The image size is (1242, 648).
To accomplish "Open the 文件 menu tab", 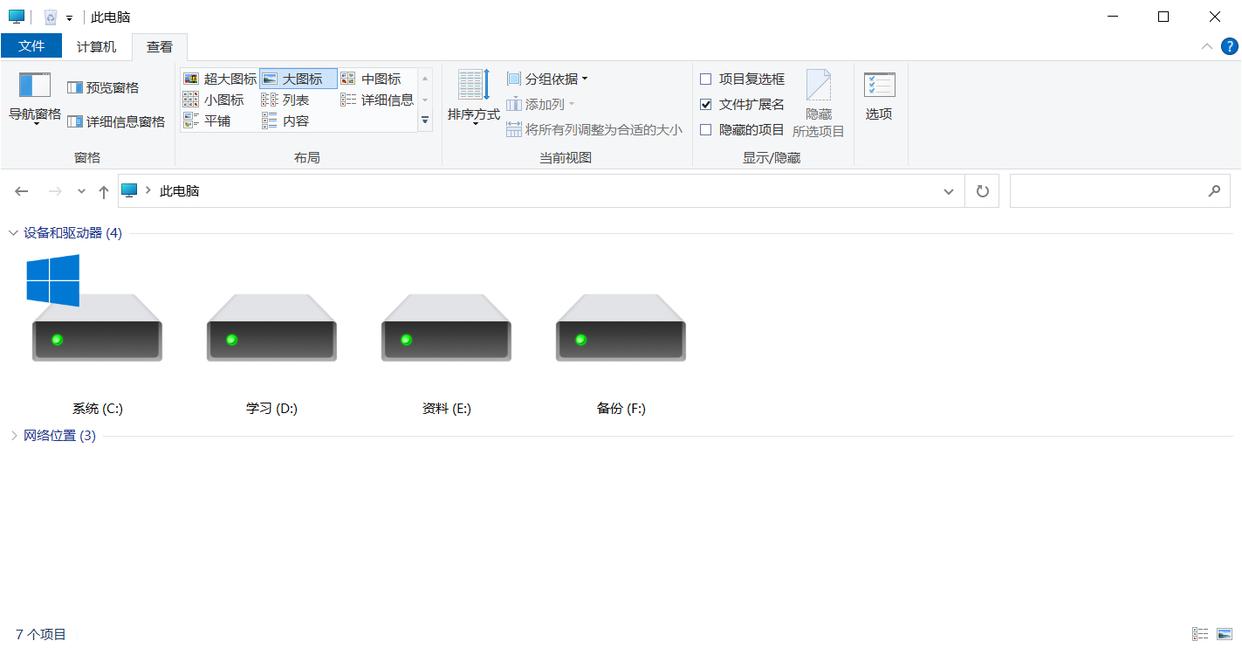I will point(31,46).
